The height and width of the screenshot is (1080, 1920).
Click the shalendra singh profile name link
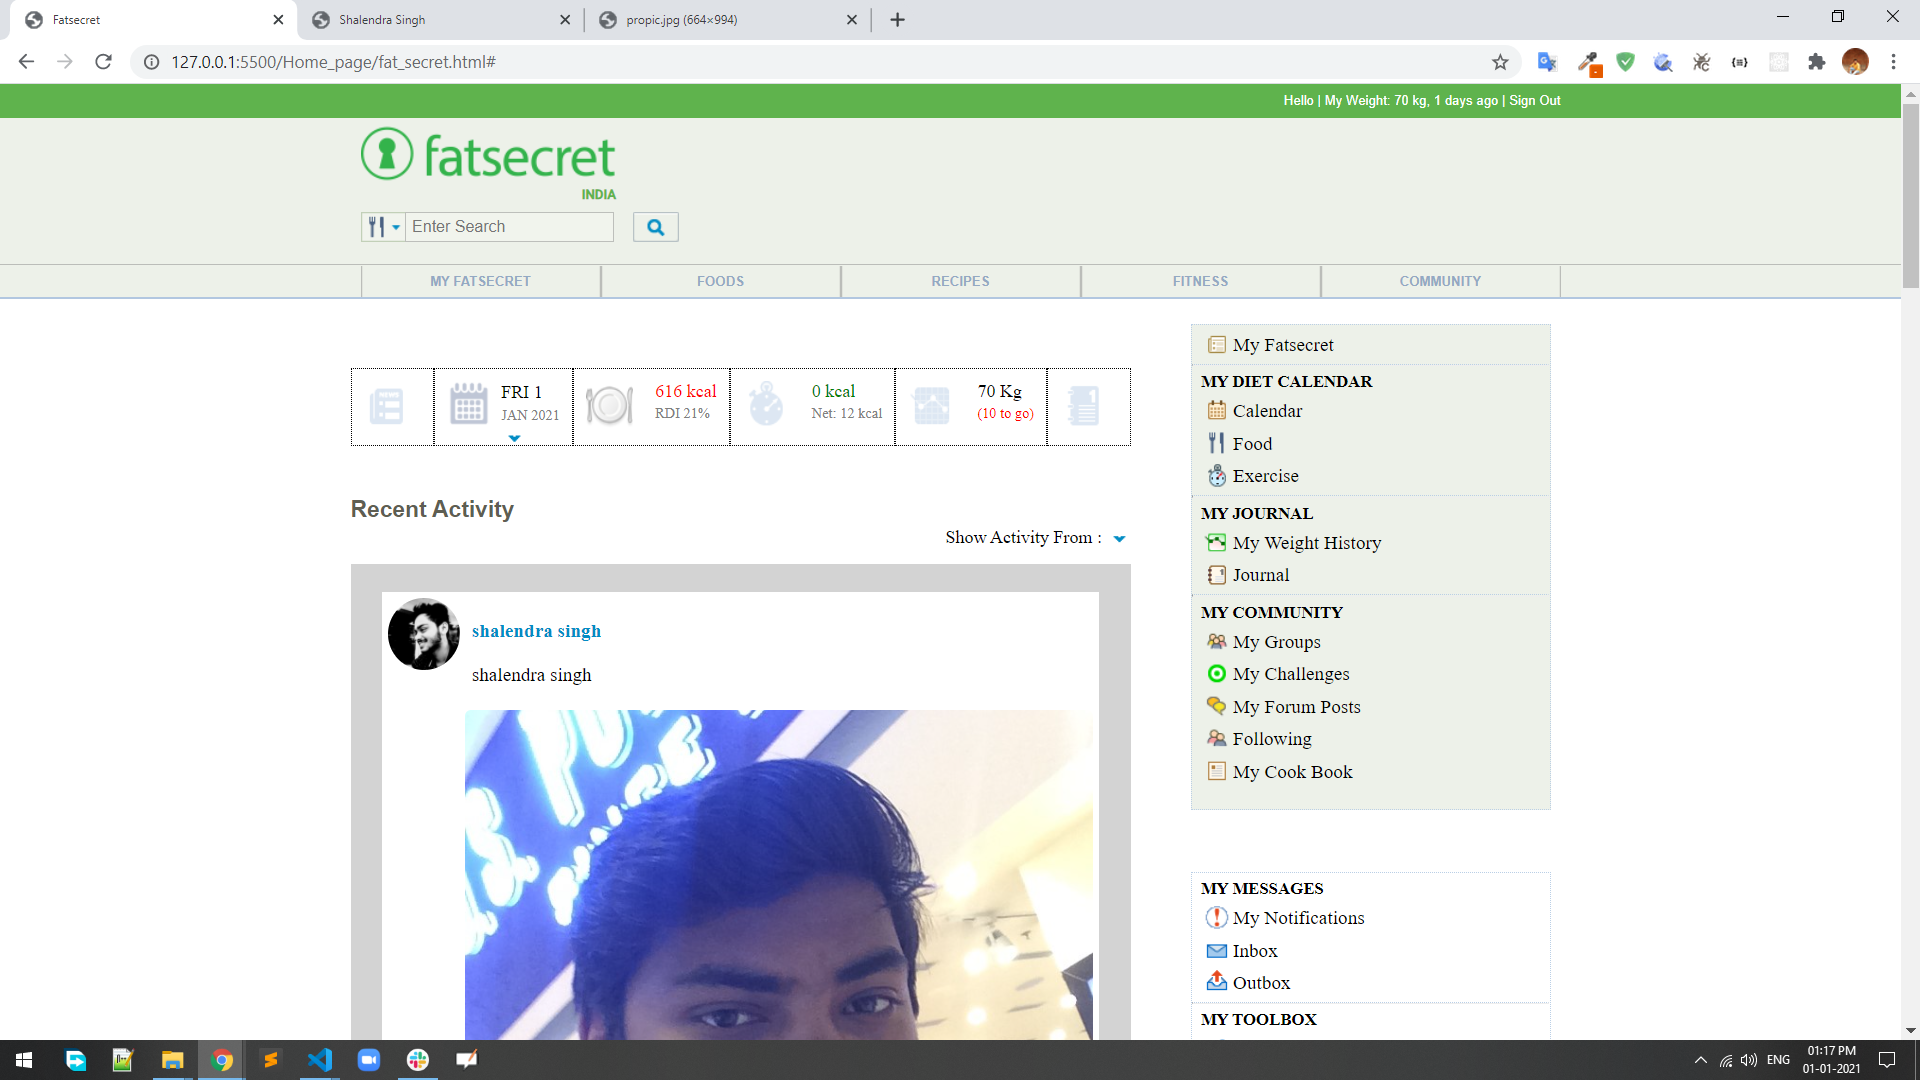(x=536, y=631)
